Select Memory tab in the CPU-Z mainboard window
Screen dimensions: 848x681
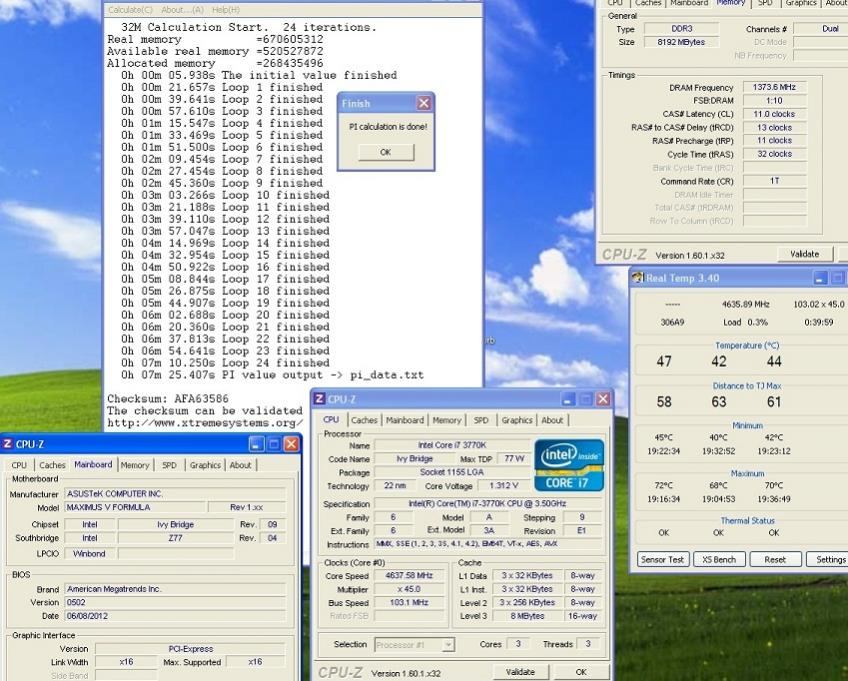[135, 465]
